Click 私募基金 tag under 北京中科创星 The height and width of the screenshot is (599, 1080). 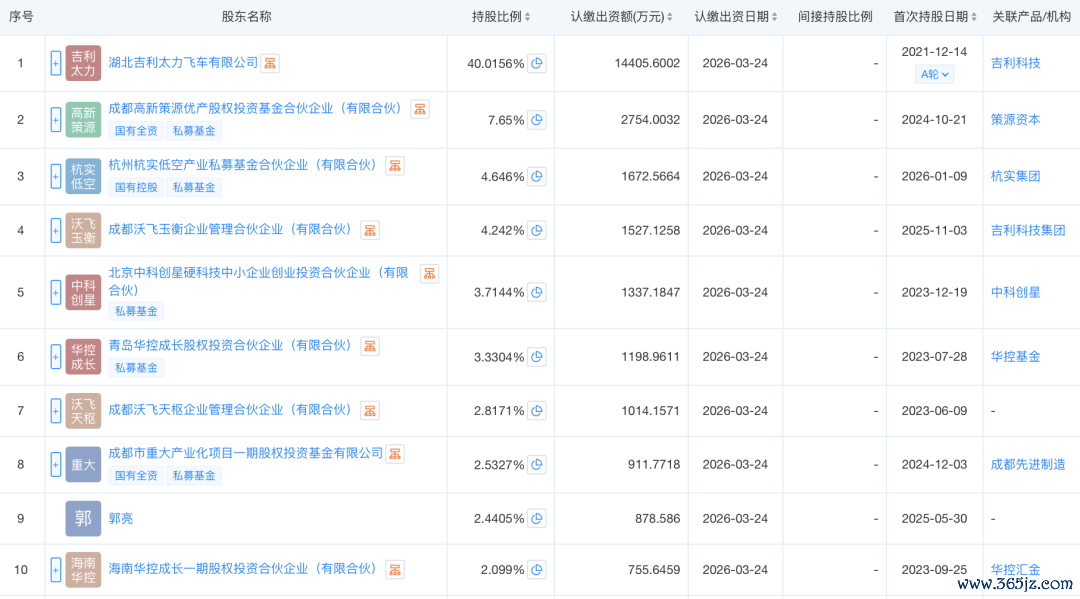(136, 311)
